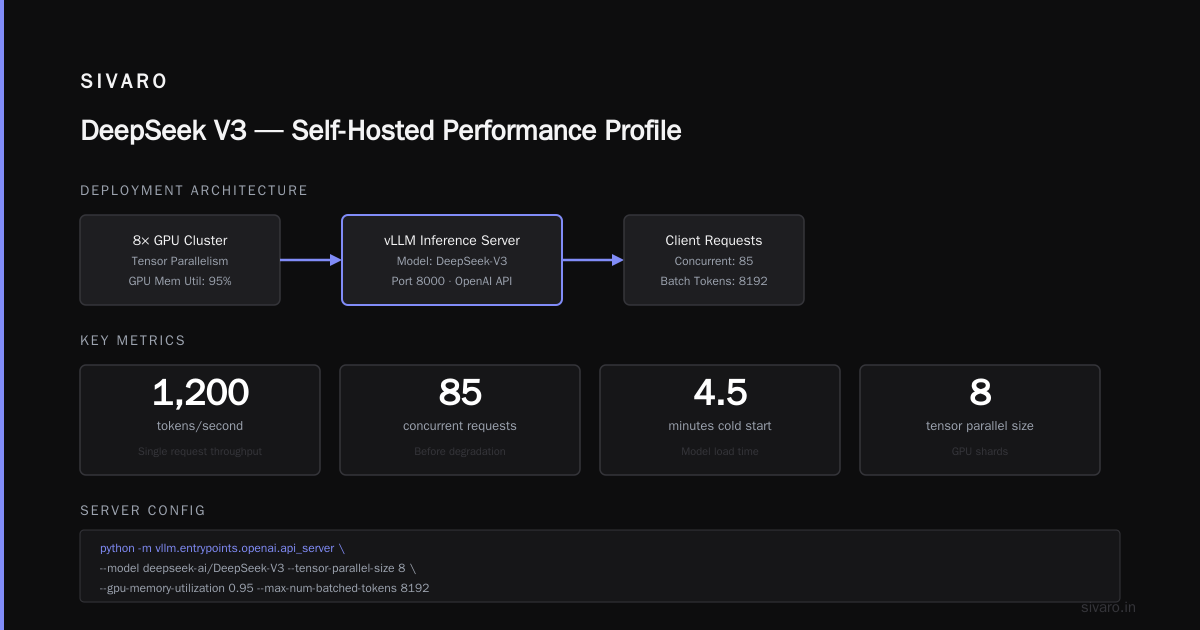Click the Single request throughput caption

[200, 451]
